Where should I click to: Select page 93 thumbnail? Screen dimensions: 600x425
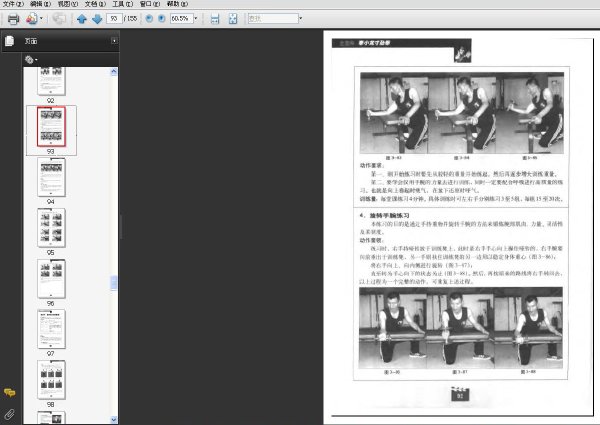[x=51, y=127]
